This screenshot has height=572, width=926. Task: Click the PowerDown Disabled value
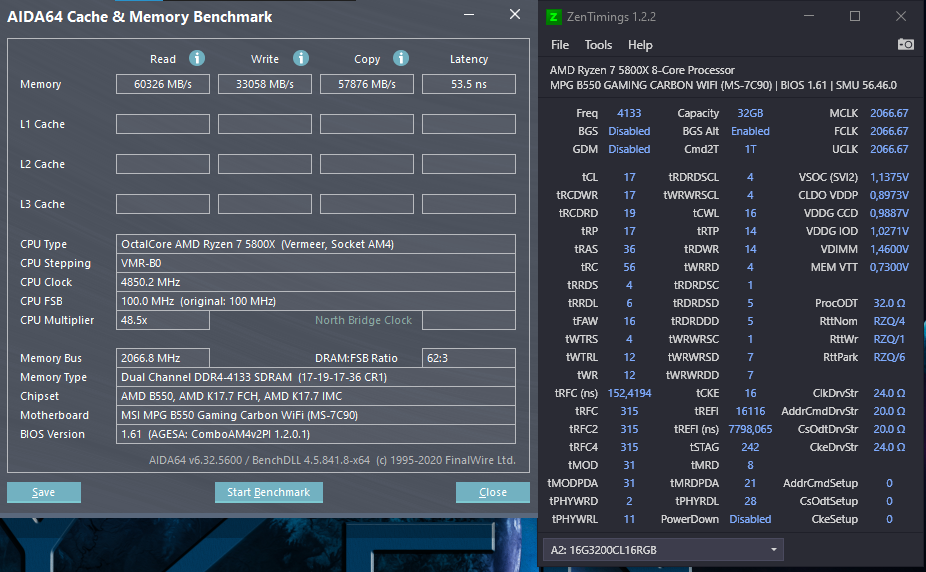(750, 519)
